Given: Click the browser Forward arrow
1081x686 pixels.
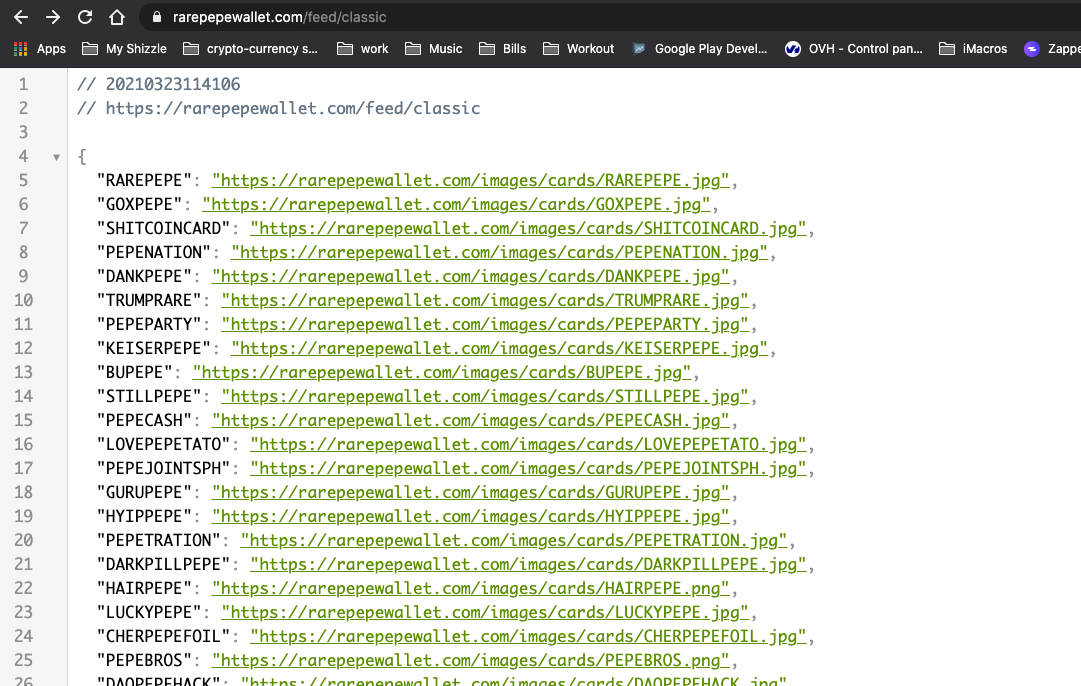Looking at the screenshot, I should 52,17.
